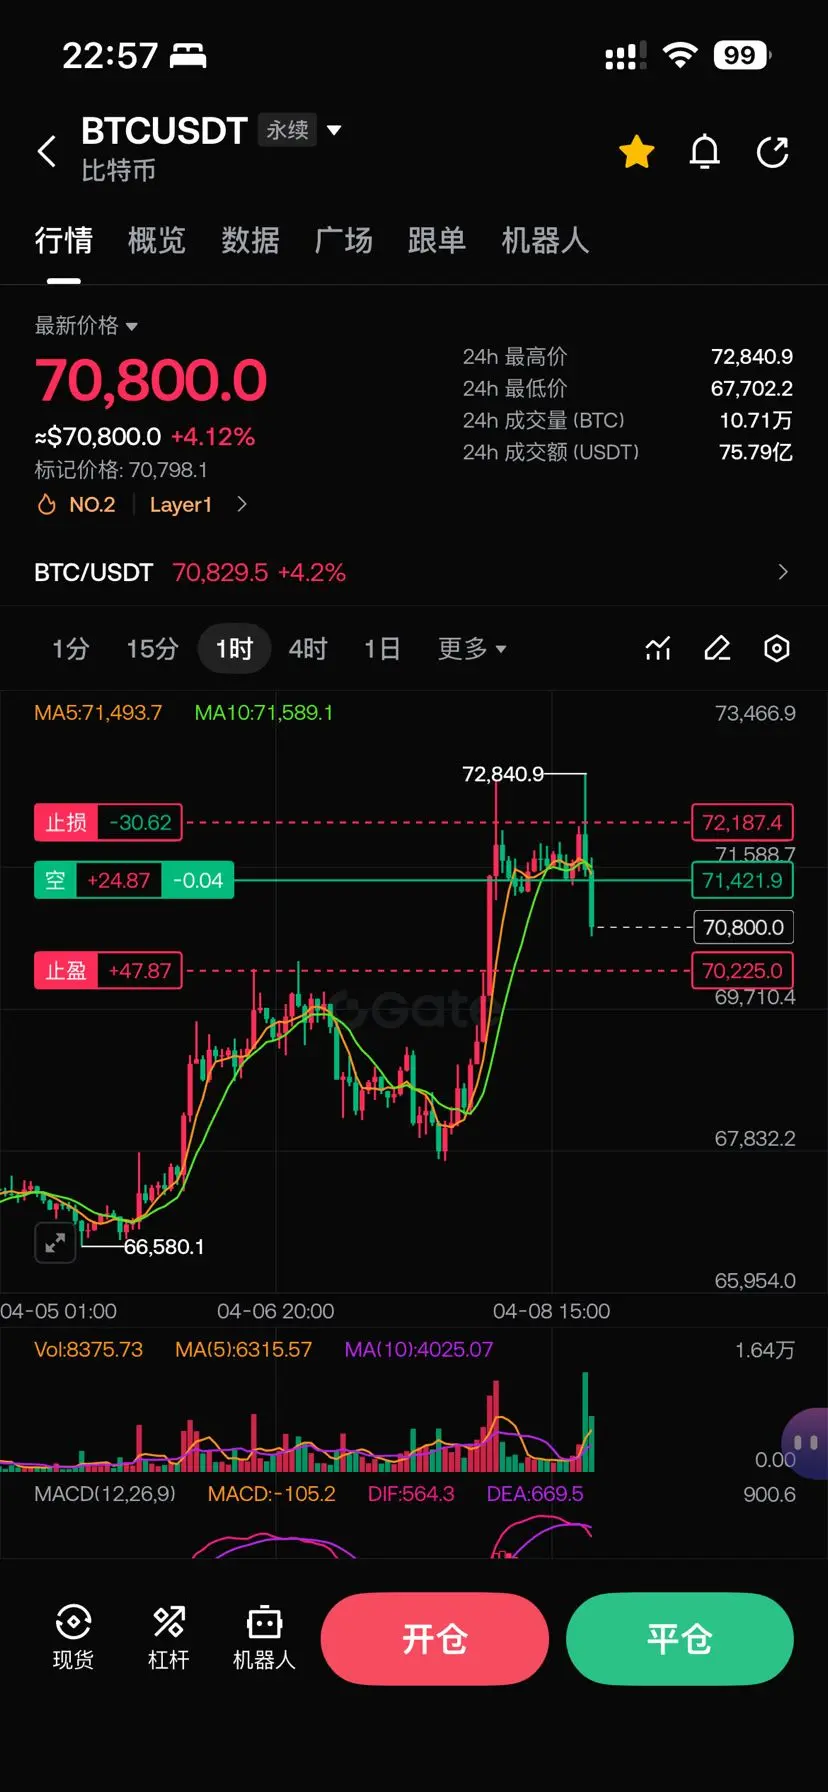Open the 现货 spot trading icon
828x1792 pixels.
(73, 1638)
